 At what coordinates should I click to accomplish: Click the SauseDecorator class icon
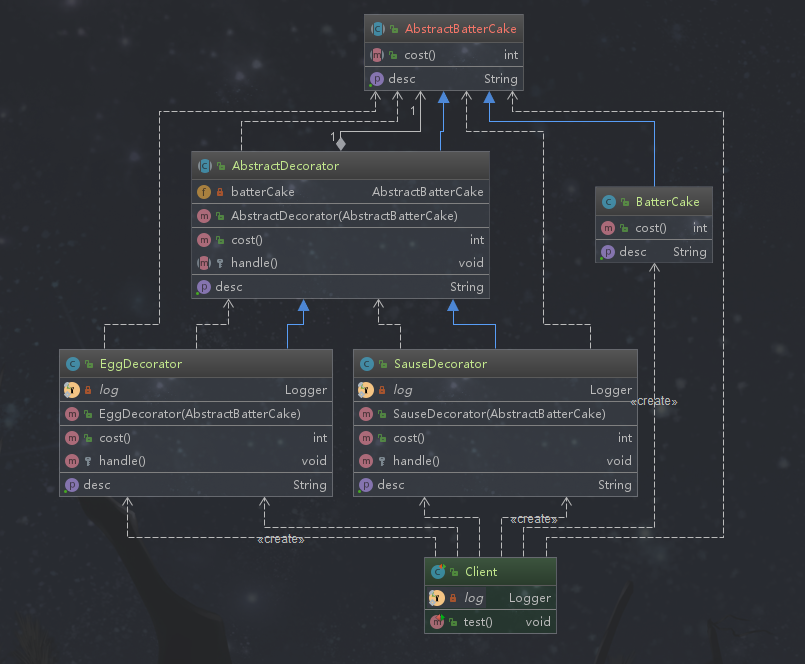[367, 364]
